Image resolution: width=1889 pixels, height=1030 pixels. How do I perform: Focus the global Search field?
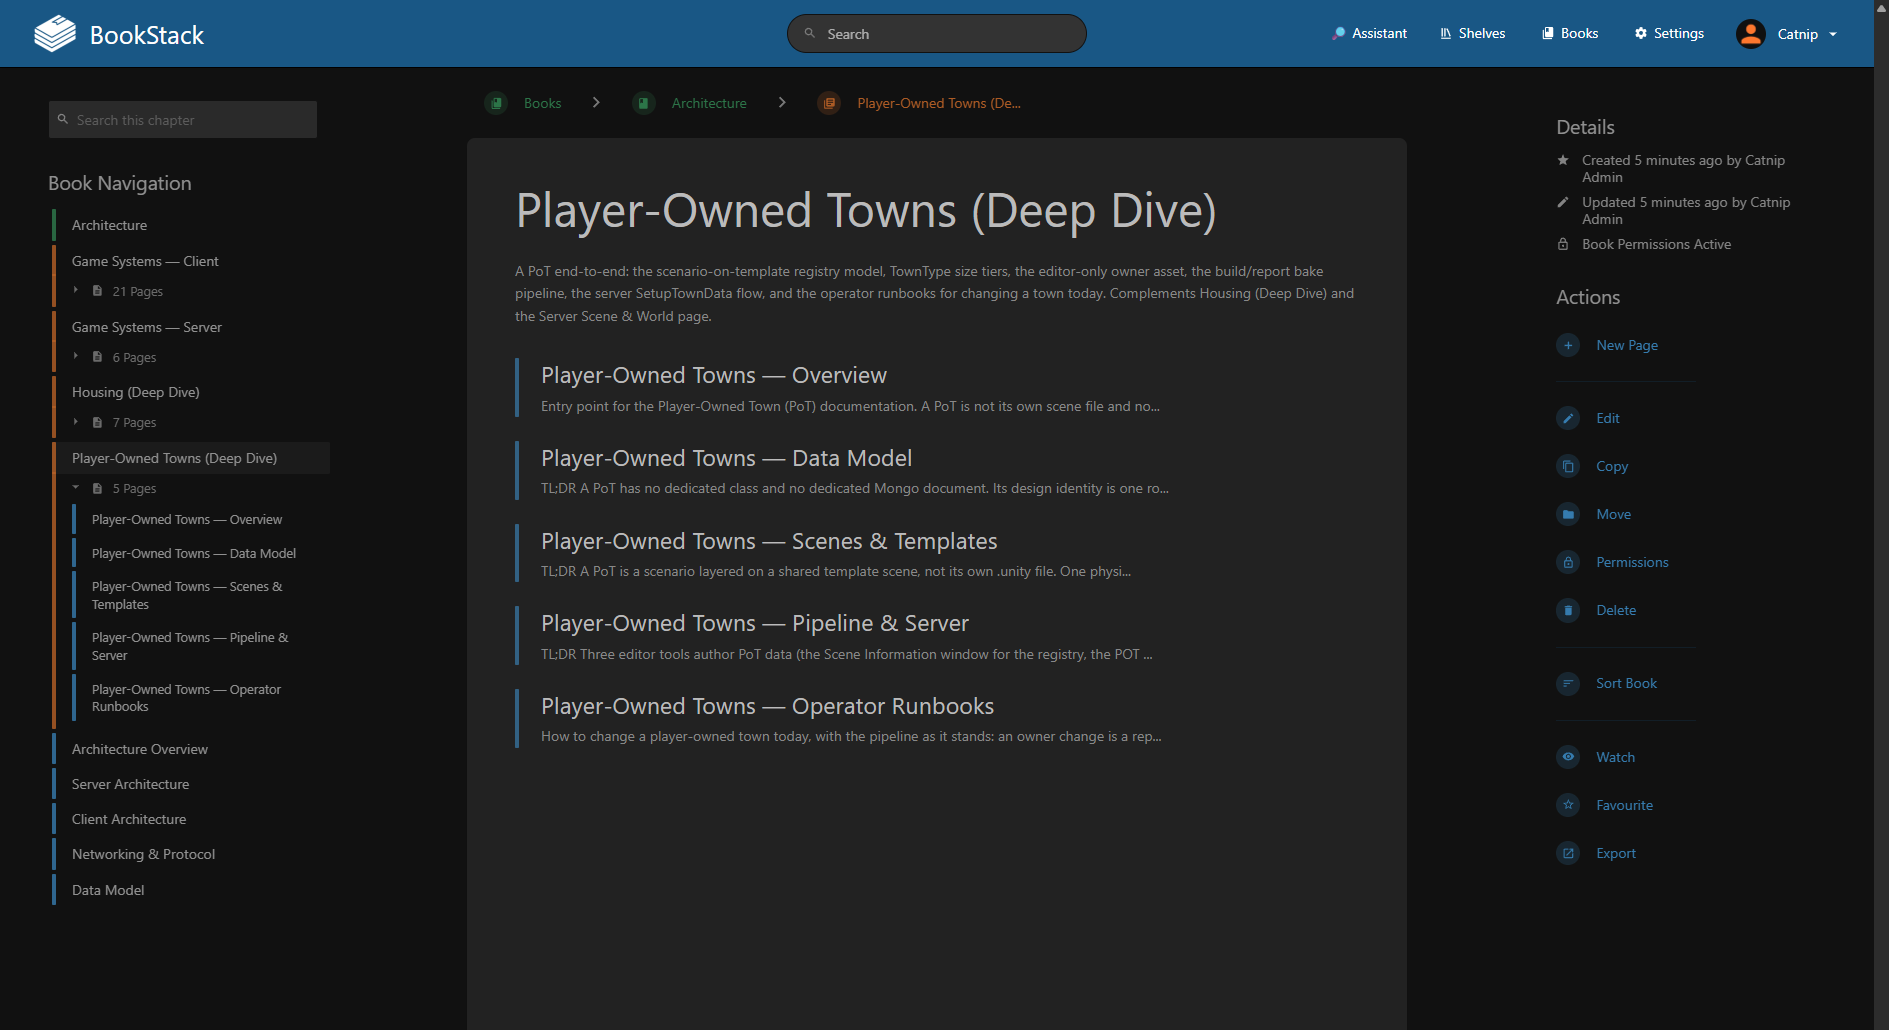point(937,34)
